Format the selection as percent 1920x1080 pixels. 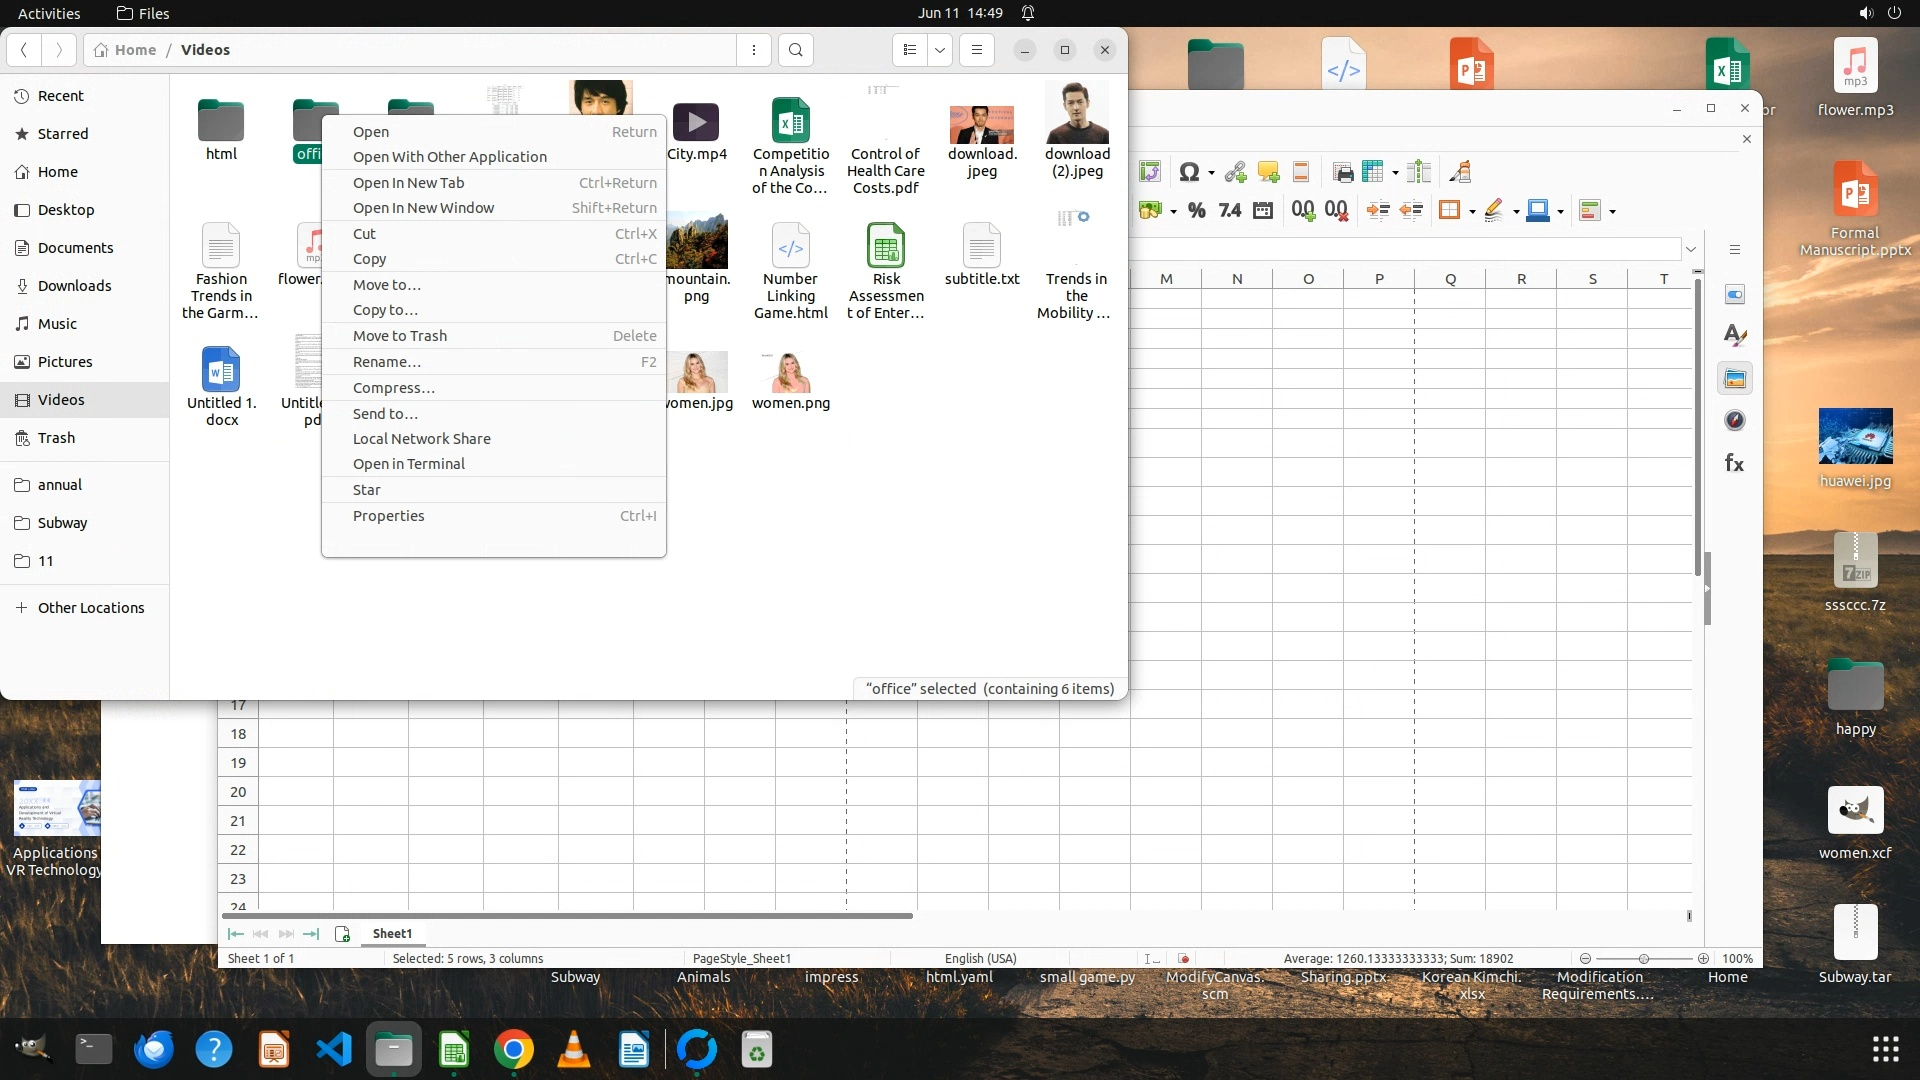pyautogui.click(x=1196, y=210)
